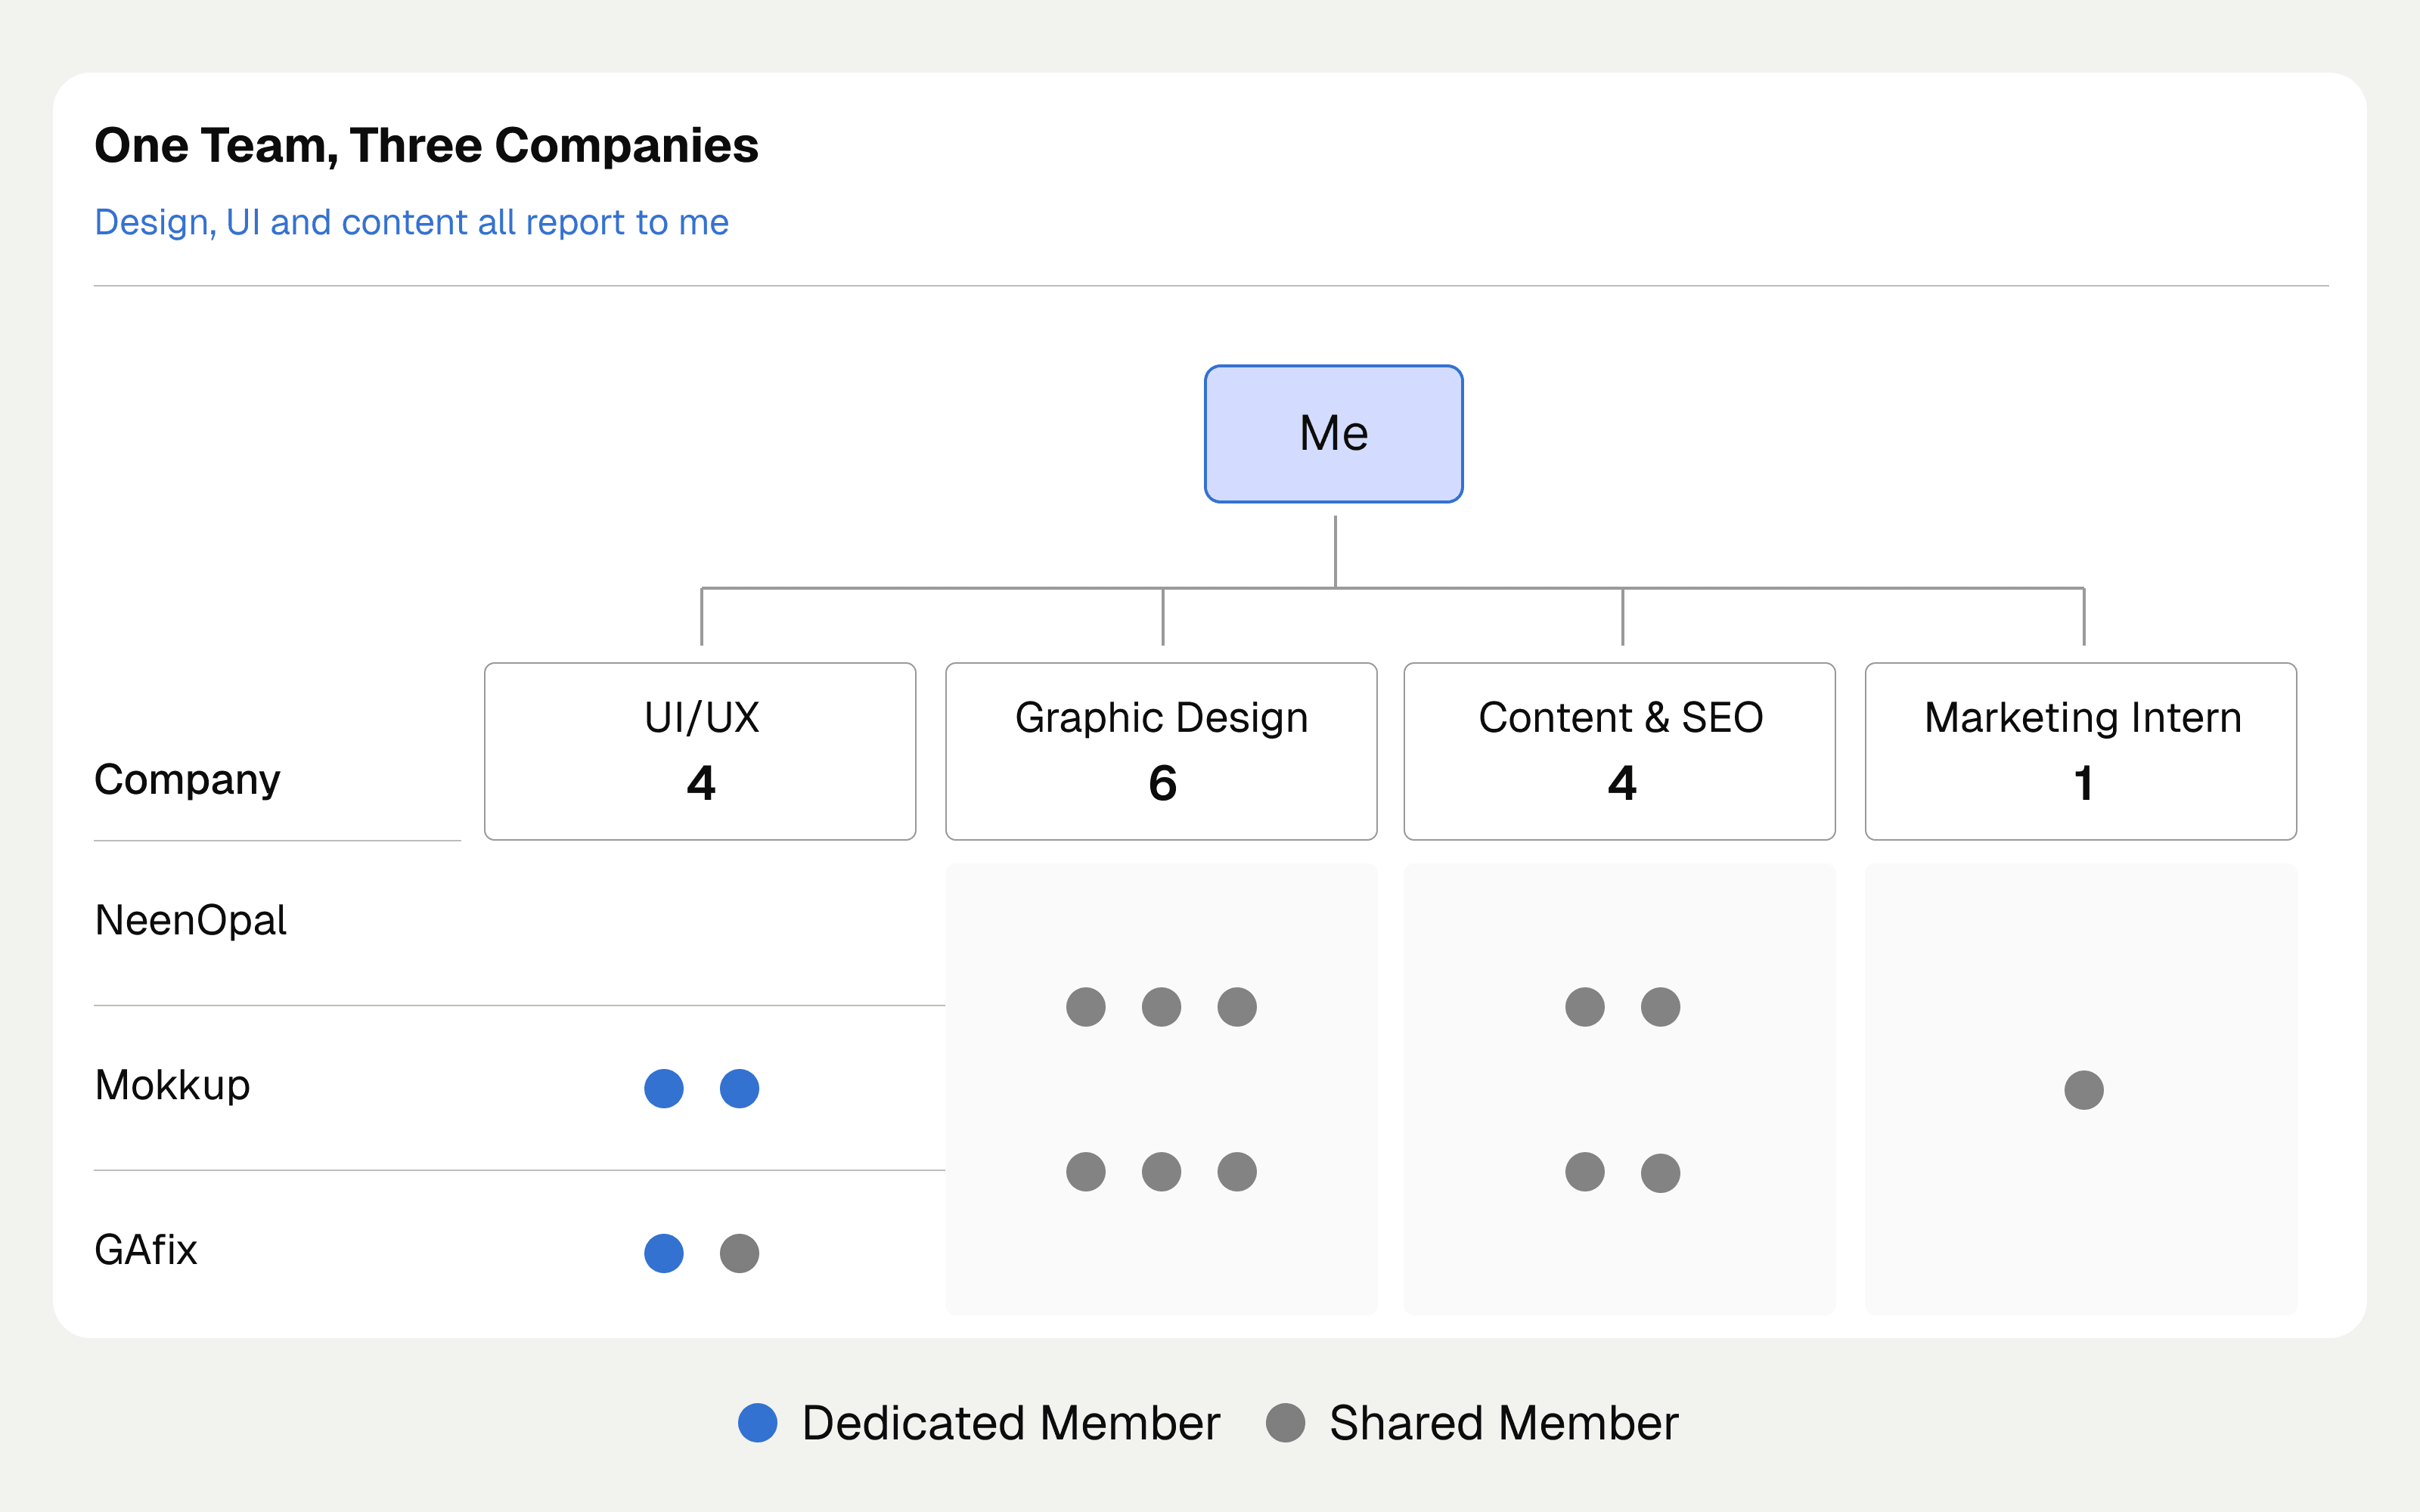Click the number 6 under Graphic Design
Screen dimensions: 2420x1512
(x=1162, y=783)
